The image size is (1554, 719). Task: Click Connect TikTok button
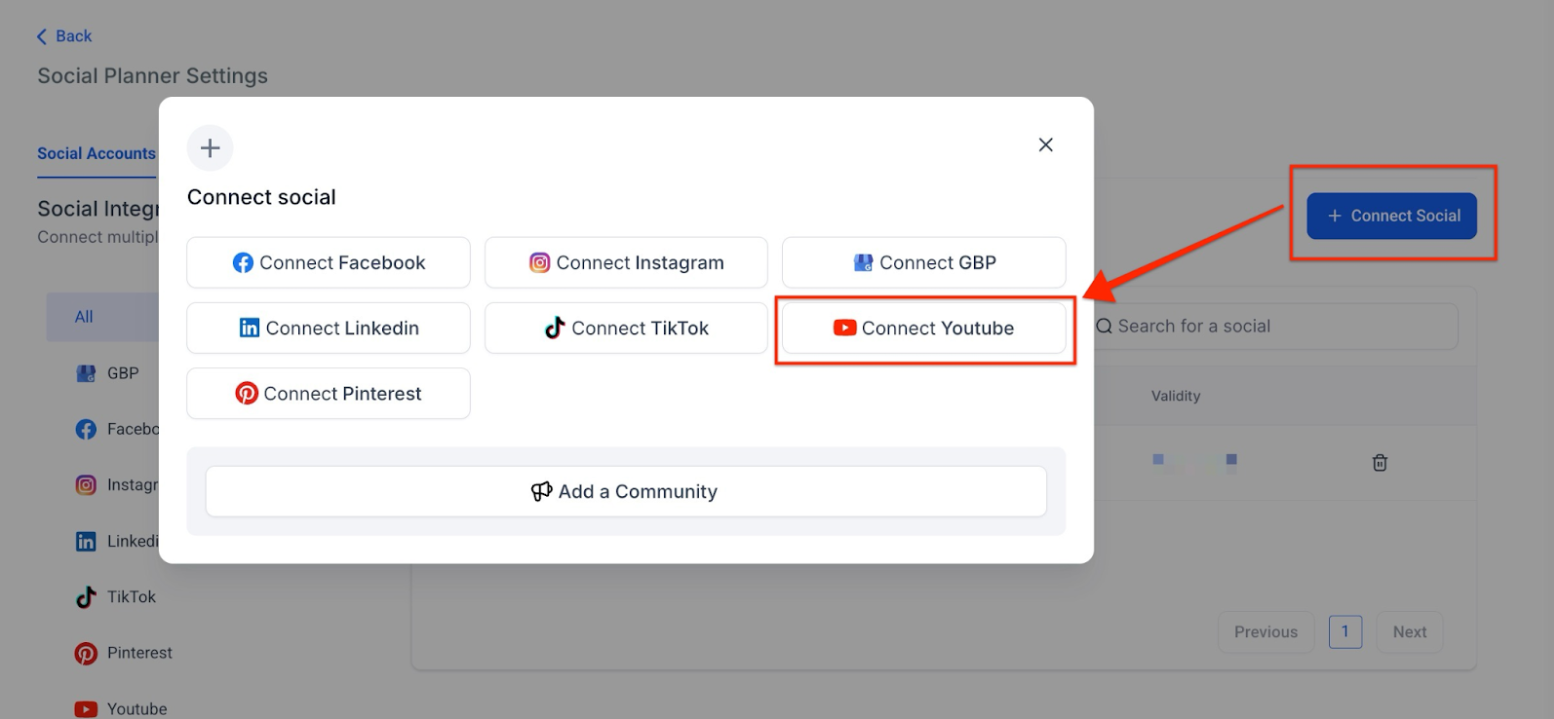click(x=626, y=328)
